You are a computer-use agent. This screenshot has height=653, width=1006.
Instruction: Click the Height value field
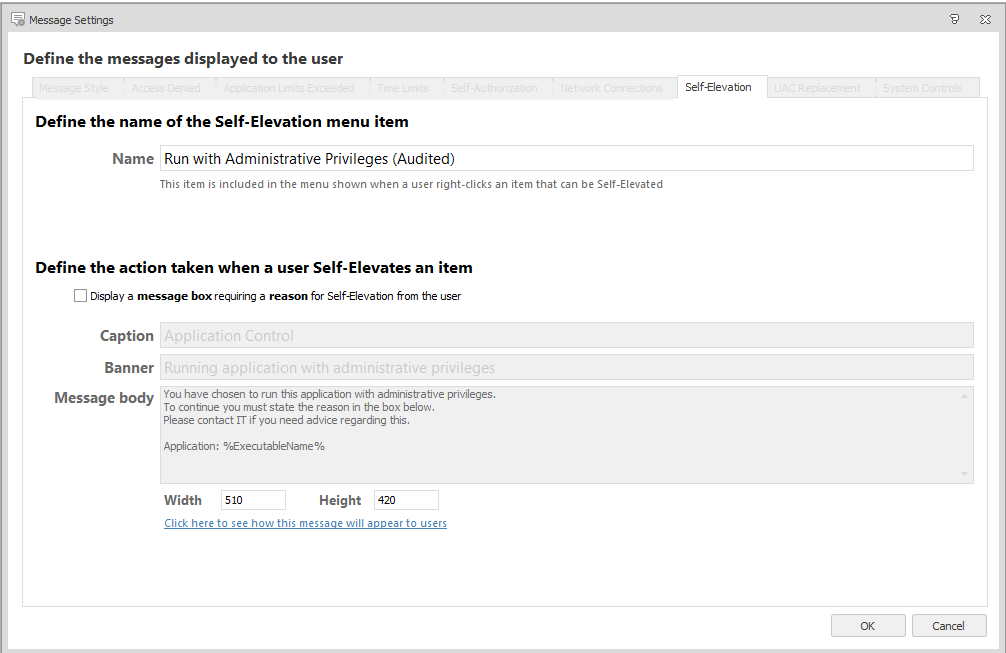tap(406, 500)
